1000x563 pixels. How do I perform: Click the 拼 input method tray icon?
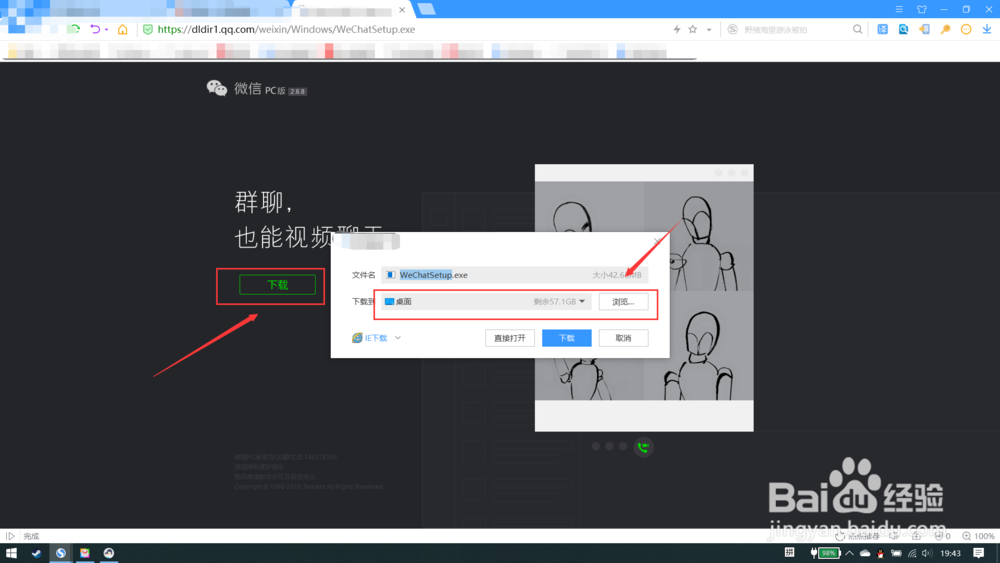click(790, 553)
